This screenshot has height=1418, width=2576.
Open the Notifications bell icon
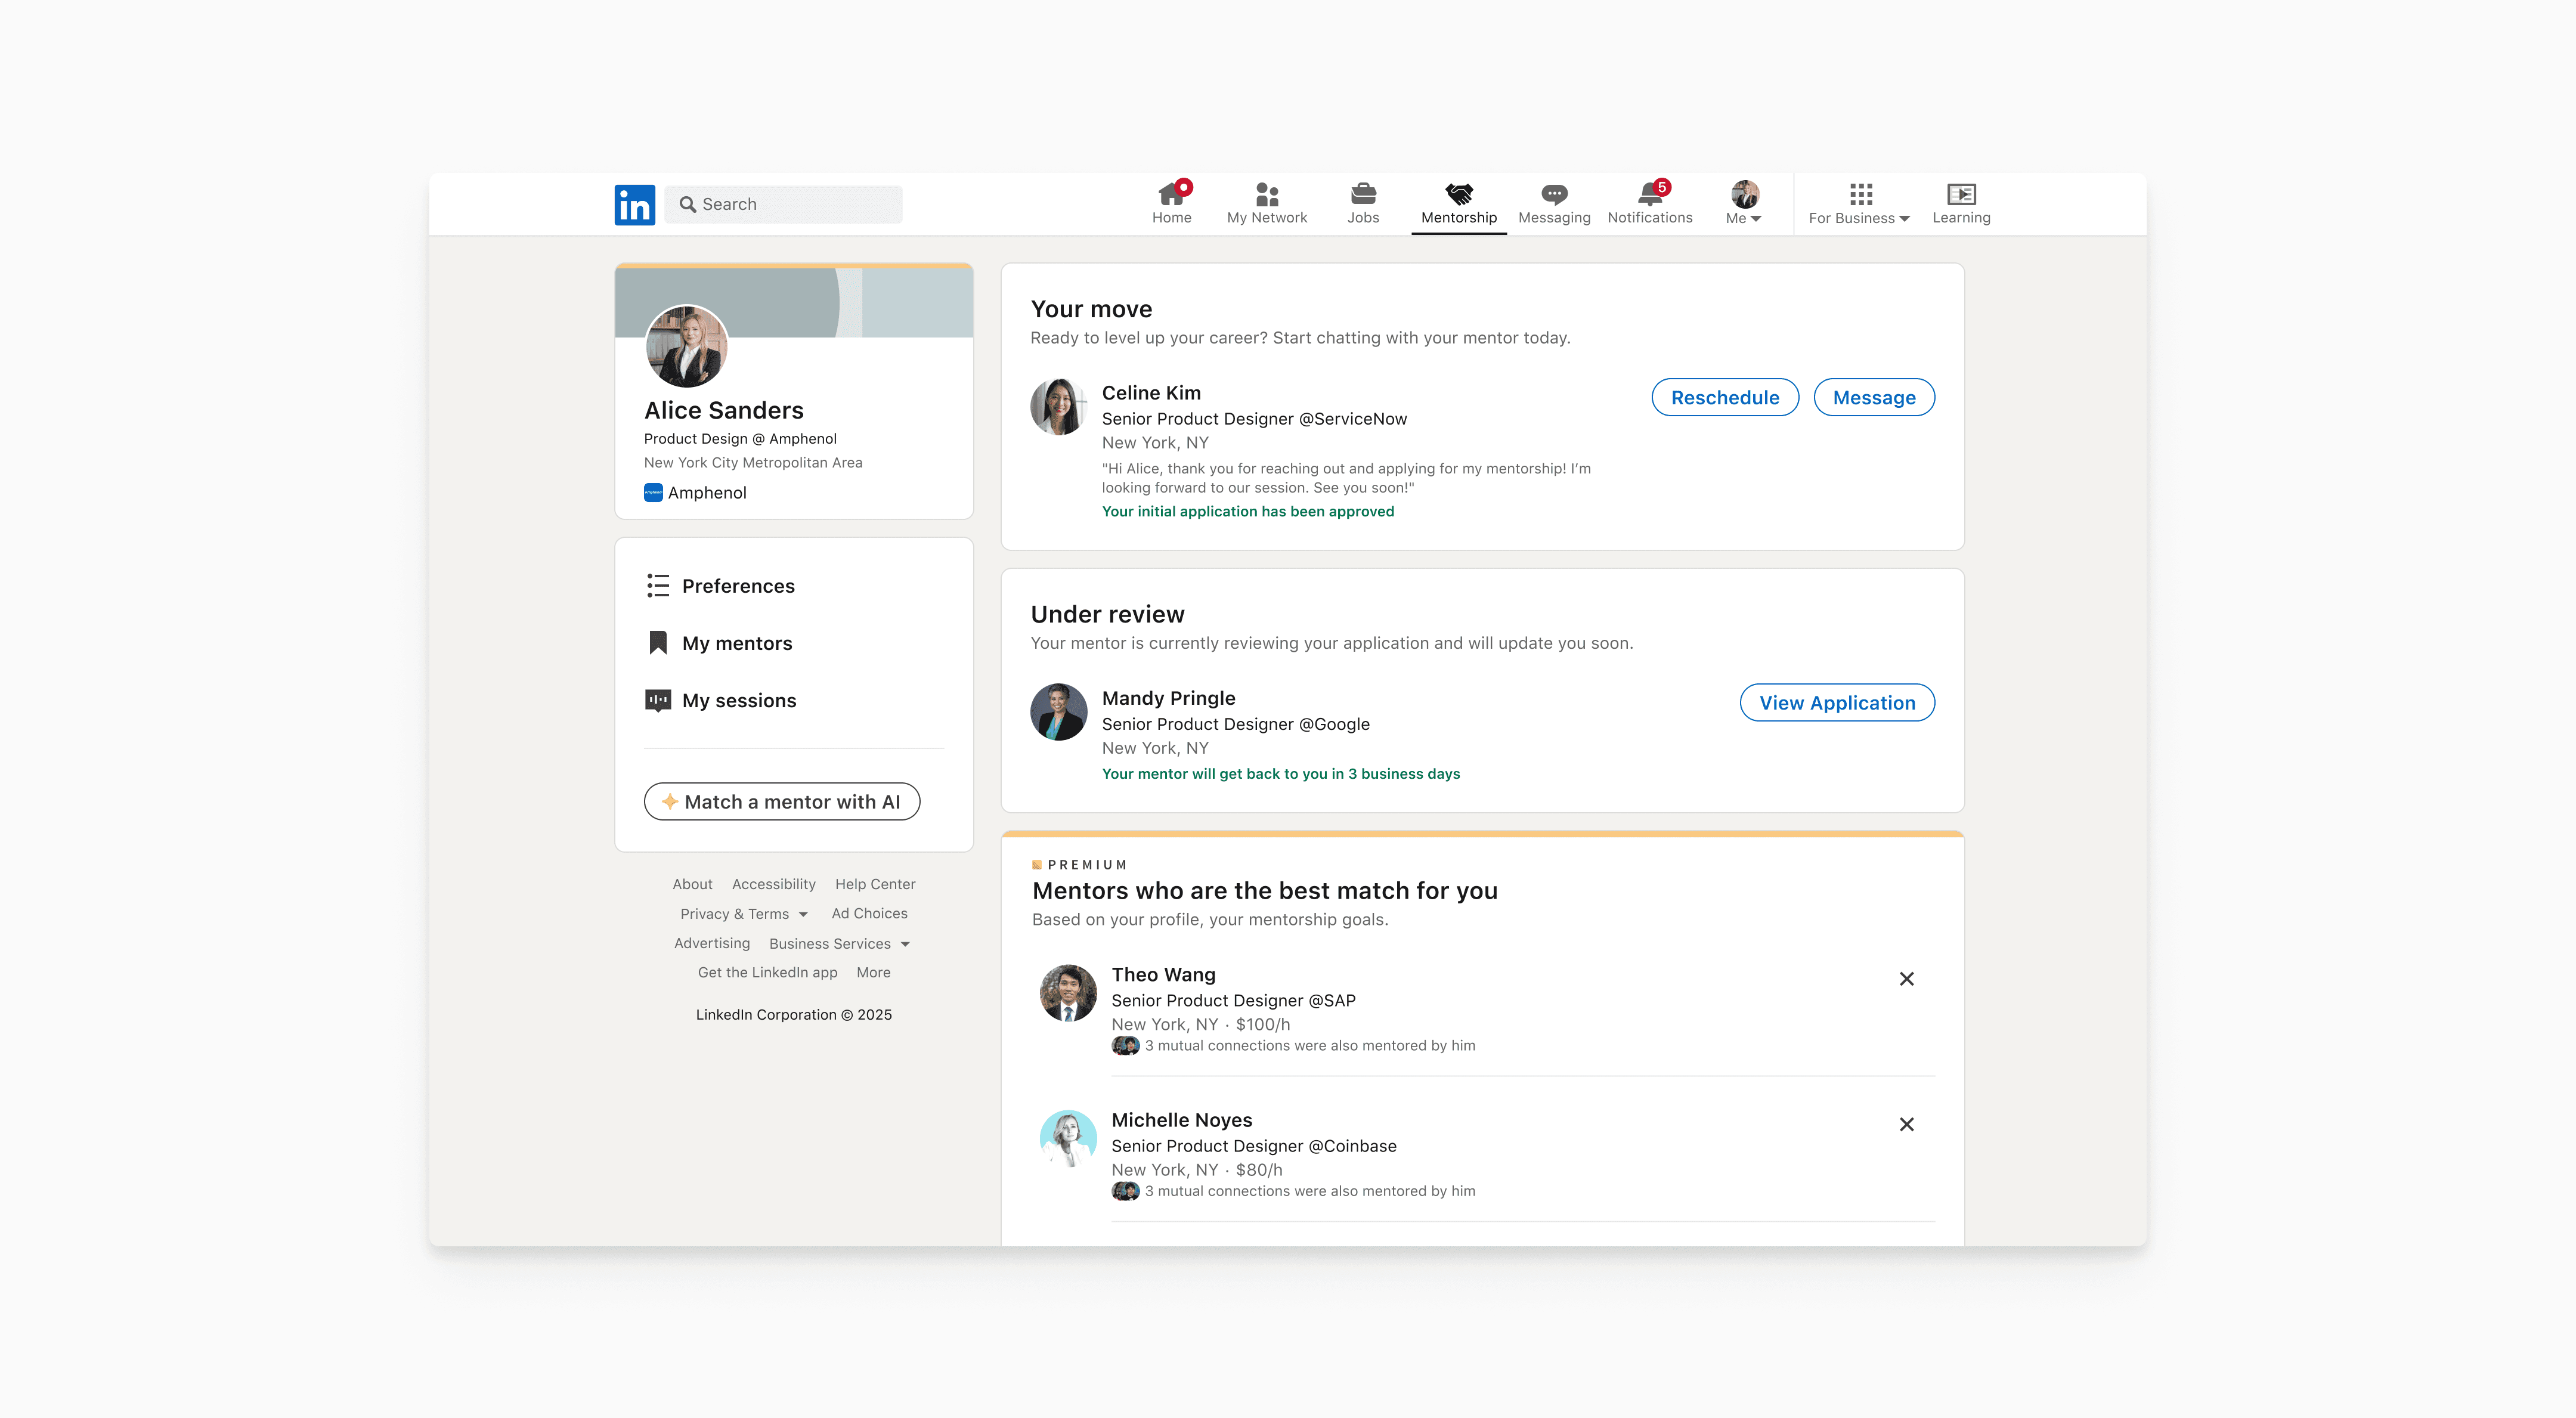[x=1649, y=194]
